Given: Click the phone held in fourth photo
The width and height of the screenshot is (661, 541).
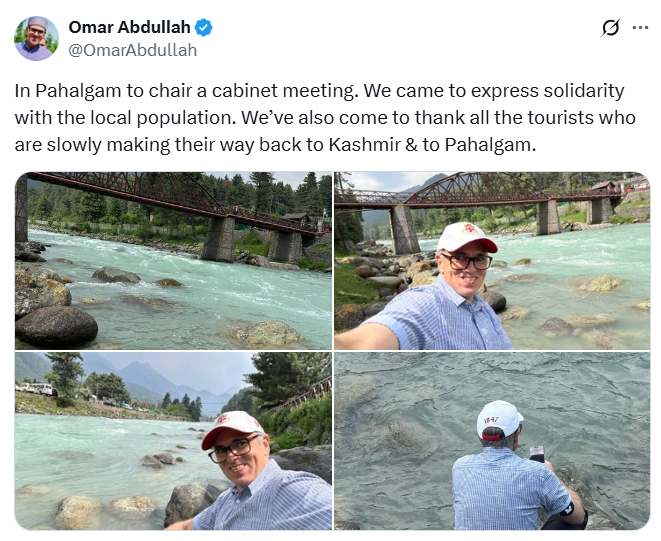Looking at the screenshot, I should click(x=537, y=454).
